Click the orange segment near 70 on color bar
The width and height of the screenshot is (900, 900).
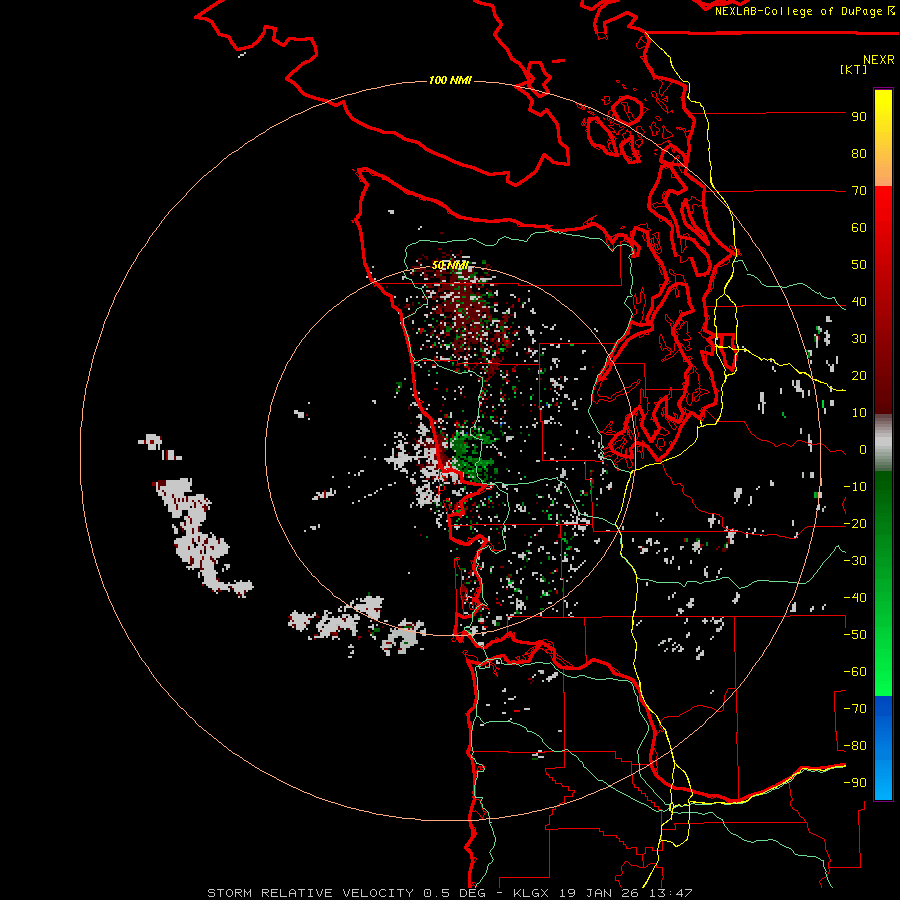(x=883, y=172)
